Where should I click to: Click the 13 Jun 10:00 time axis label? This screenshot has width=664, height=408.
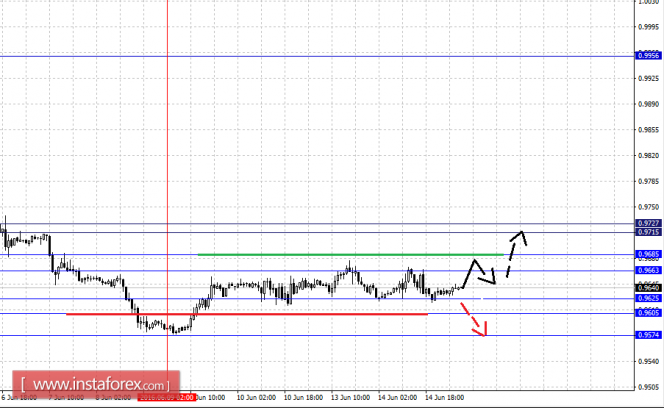click(x=350, y=397)
